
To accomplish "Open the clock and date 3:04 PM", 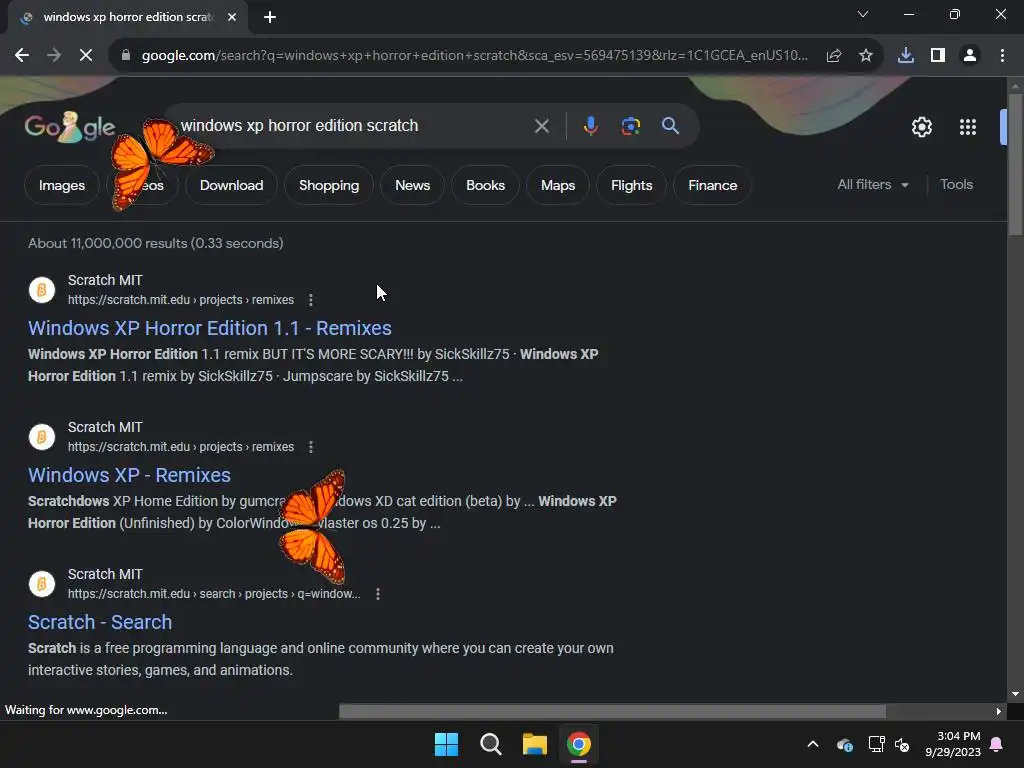I will [x=953, y=744].
